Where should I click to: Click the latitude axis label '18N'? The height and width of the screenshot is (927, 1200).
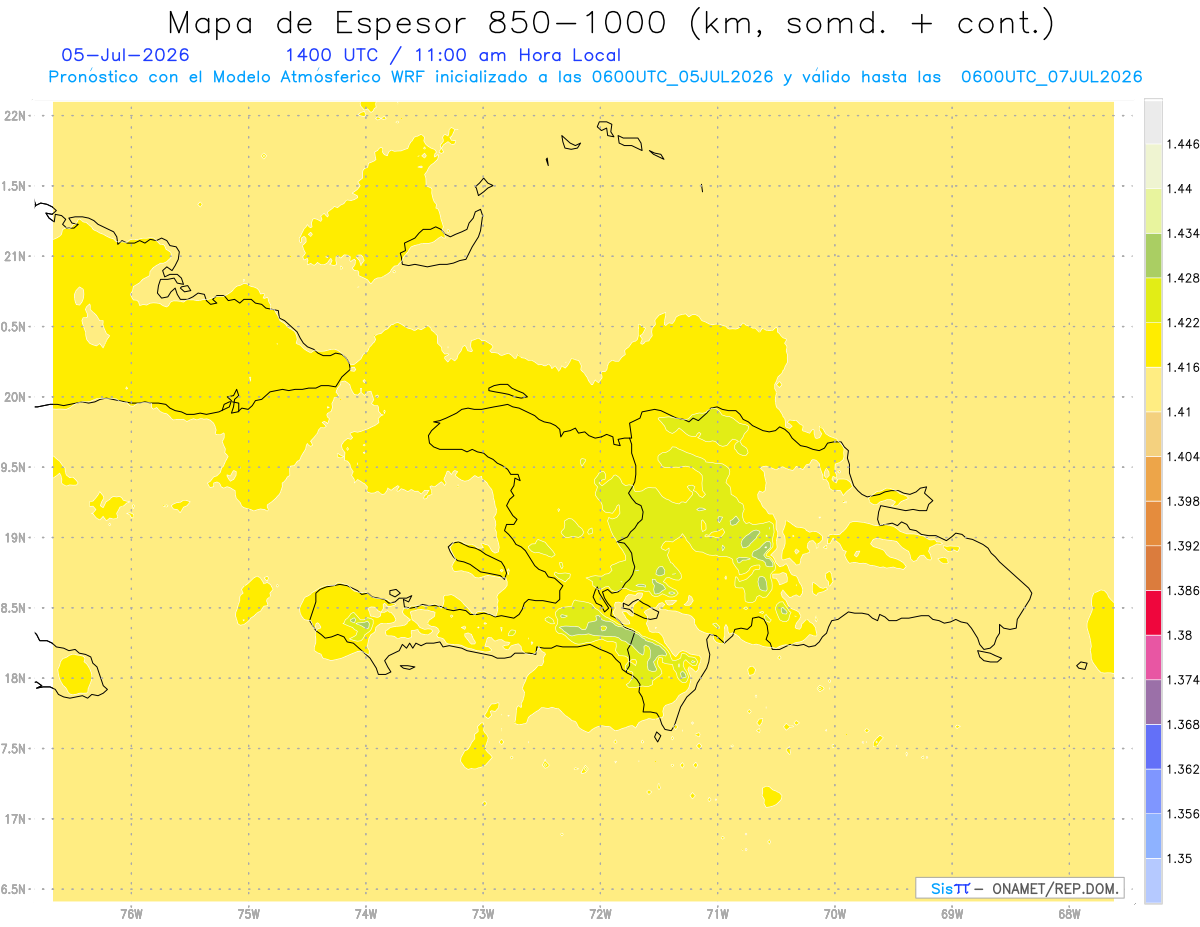pos(16,679)
